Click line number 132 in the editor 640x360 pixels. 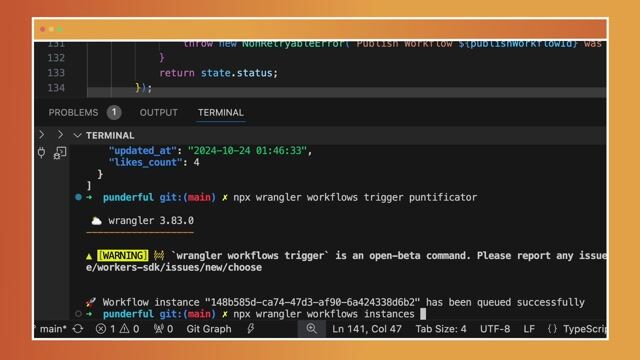[x=56, y=58]
